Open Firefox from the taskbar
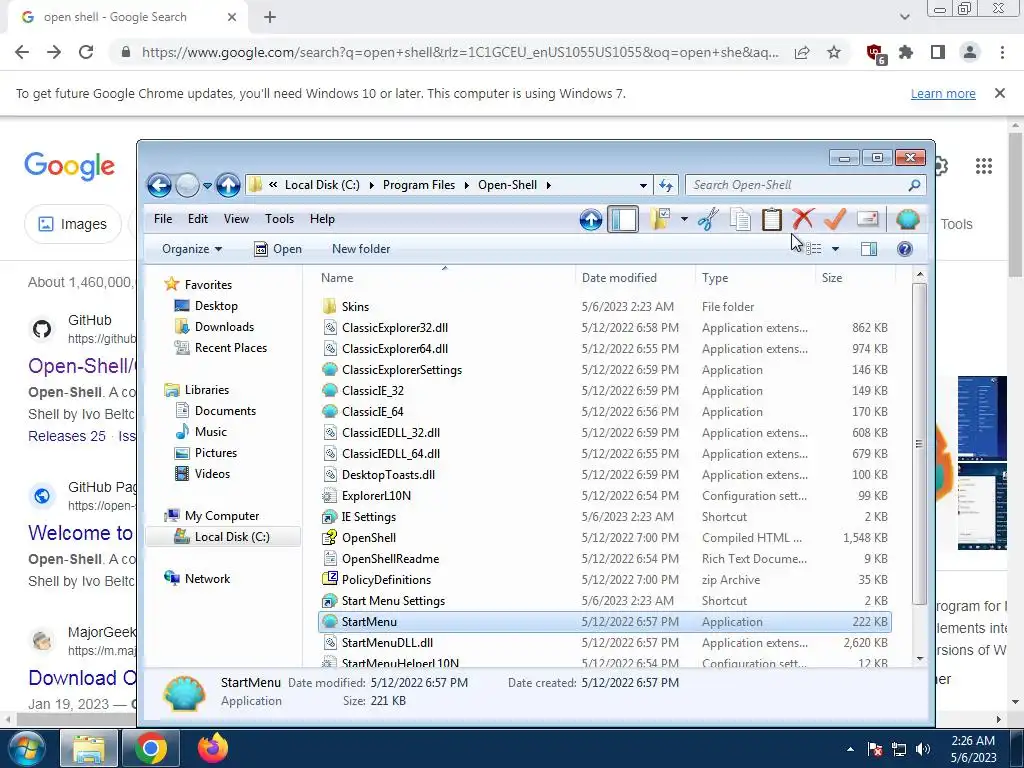1024x768 pixels. [x=212, y=748]
